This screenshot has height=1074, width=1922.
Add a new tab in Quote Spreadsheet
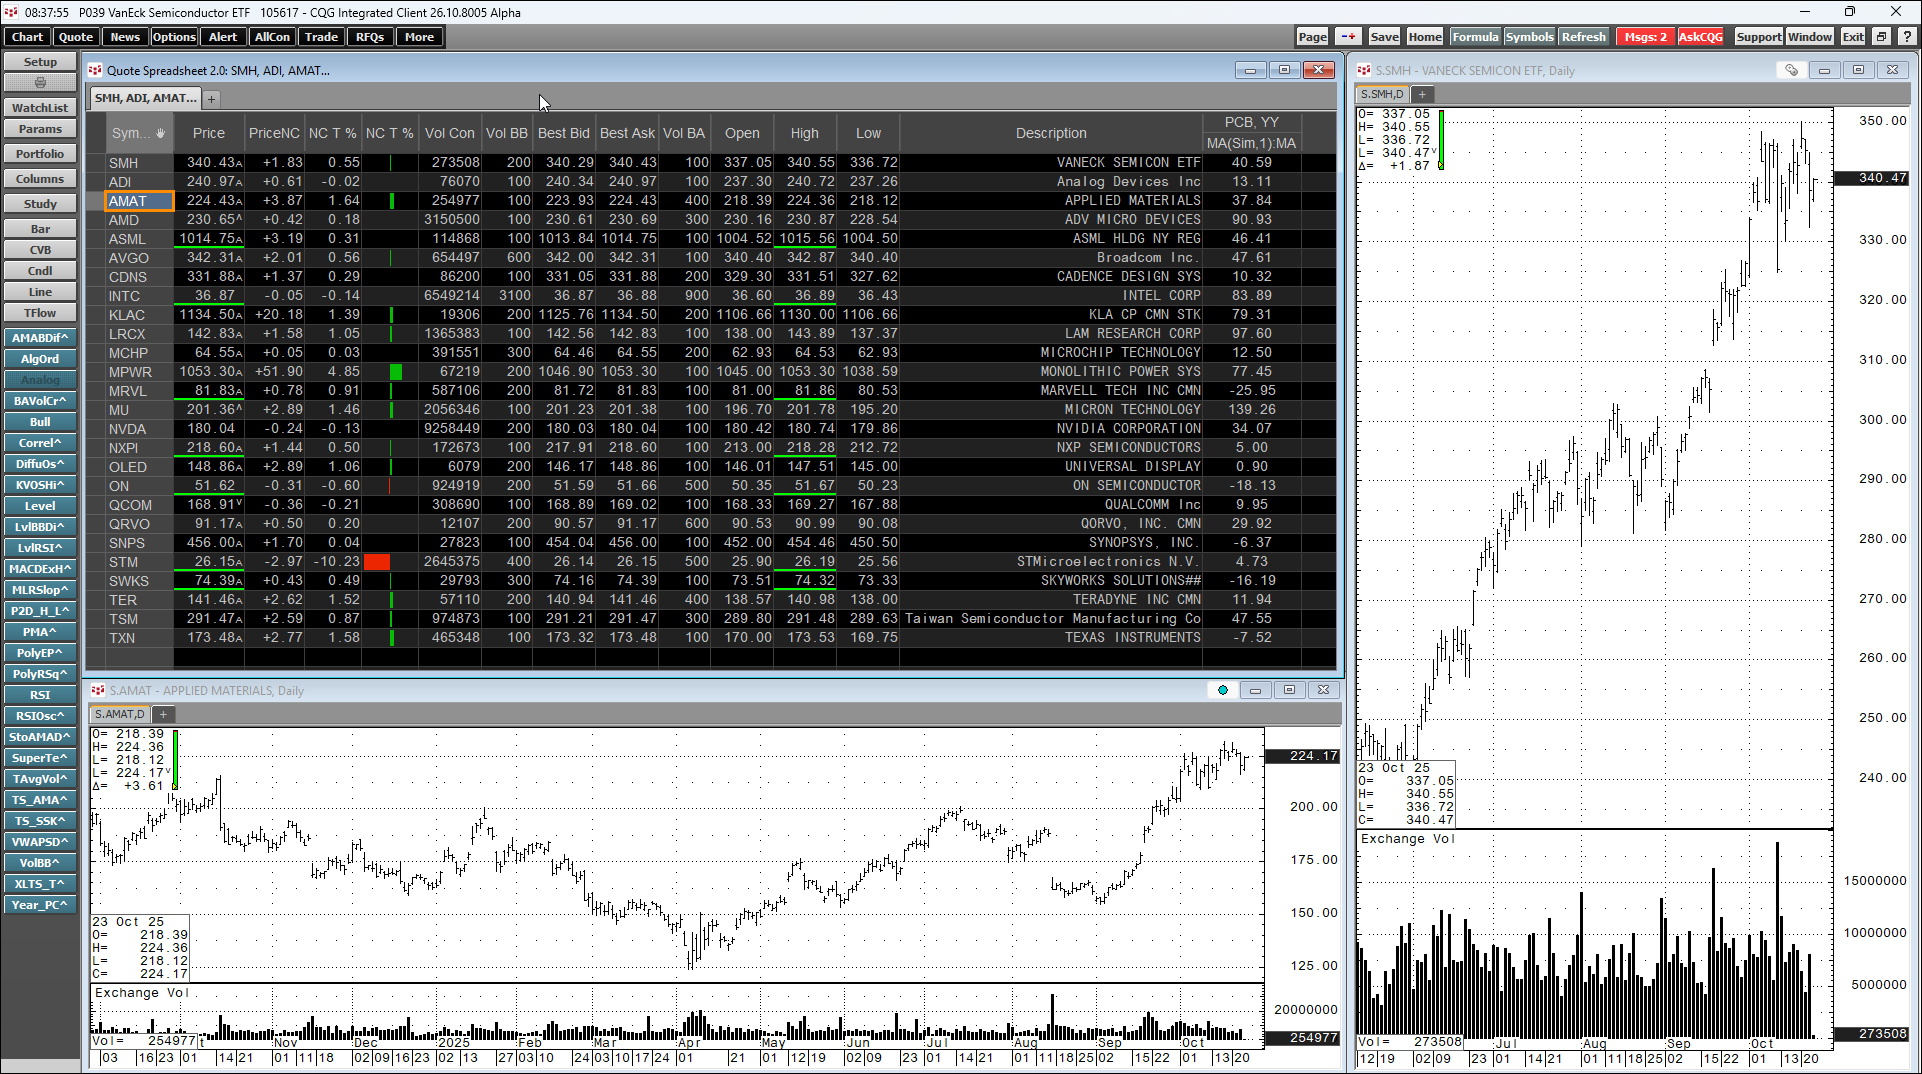coord(212,98)
